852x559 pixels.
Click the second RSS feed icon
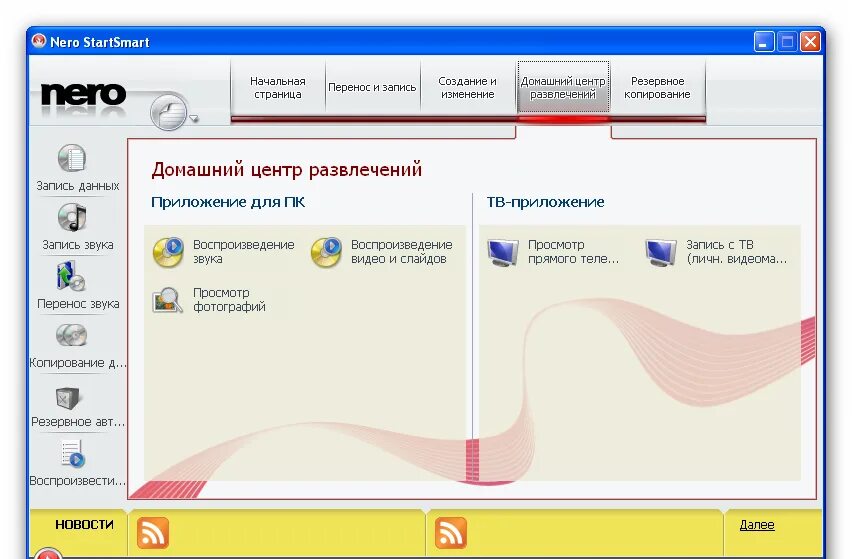point(450,533)
